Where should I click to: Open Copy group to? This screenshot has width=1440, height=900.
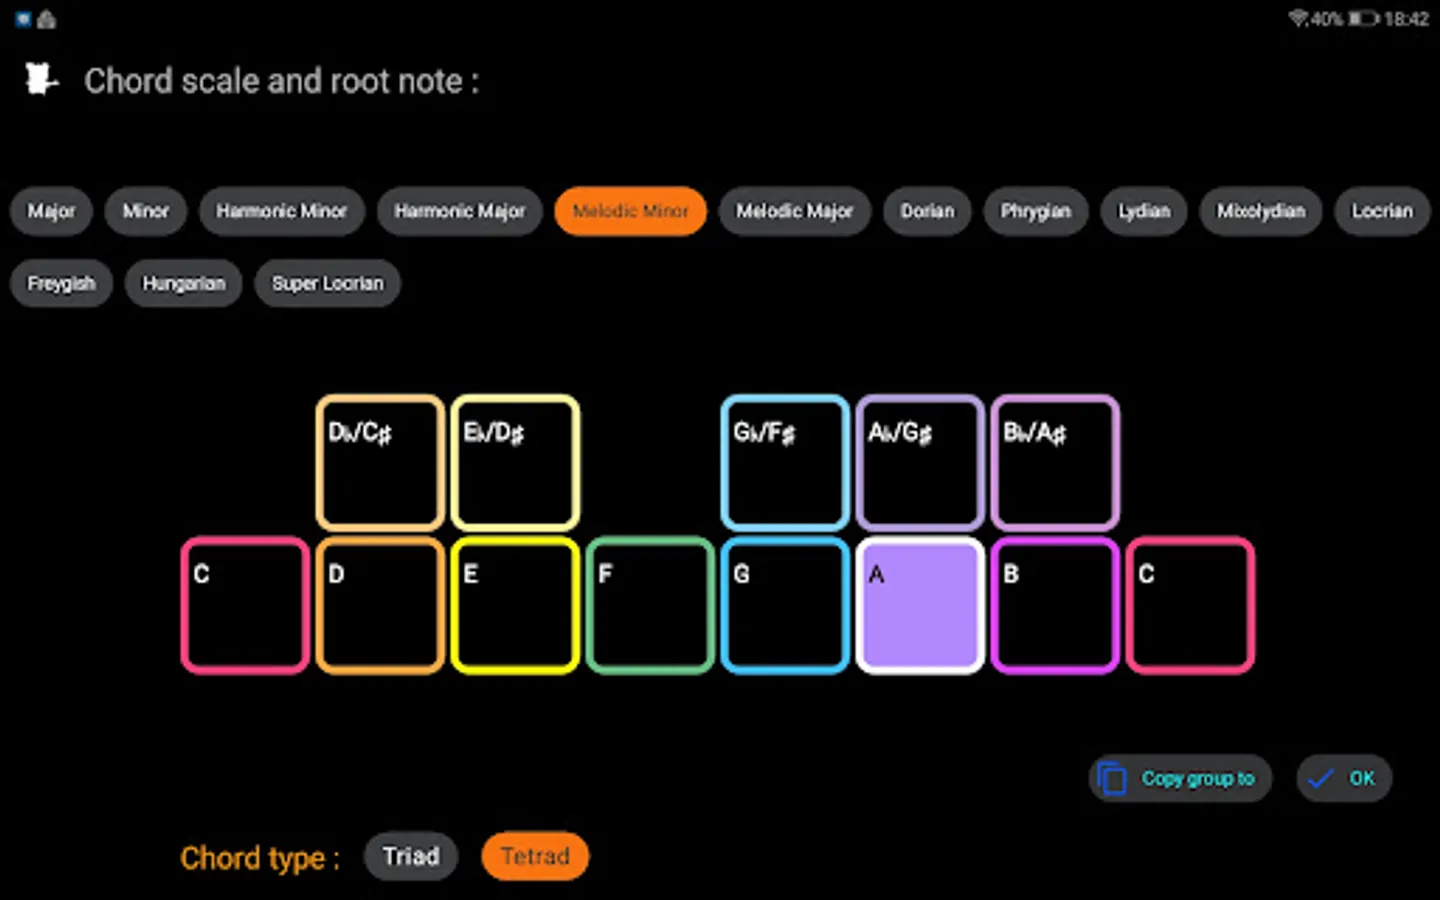pyautogui.click(x=1180, y=778)
